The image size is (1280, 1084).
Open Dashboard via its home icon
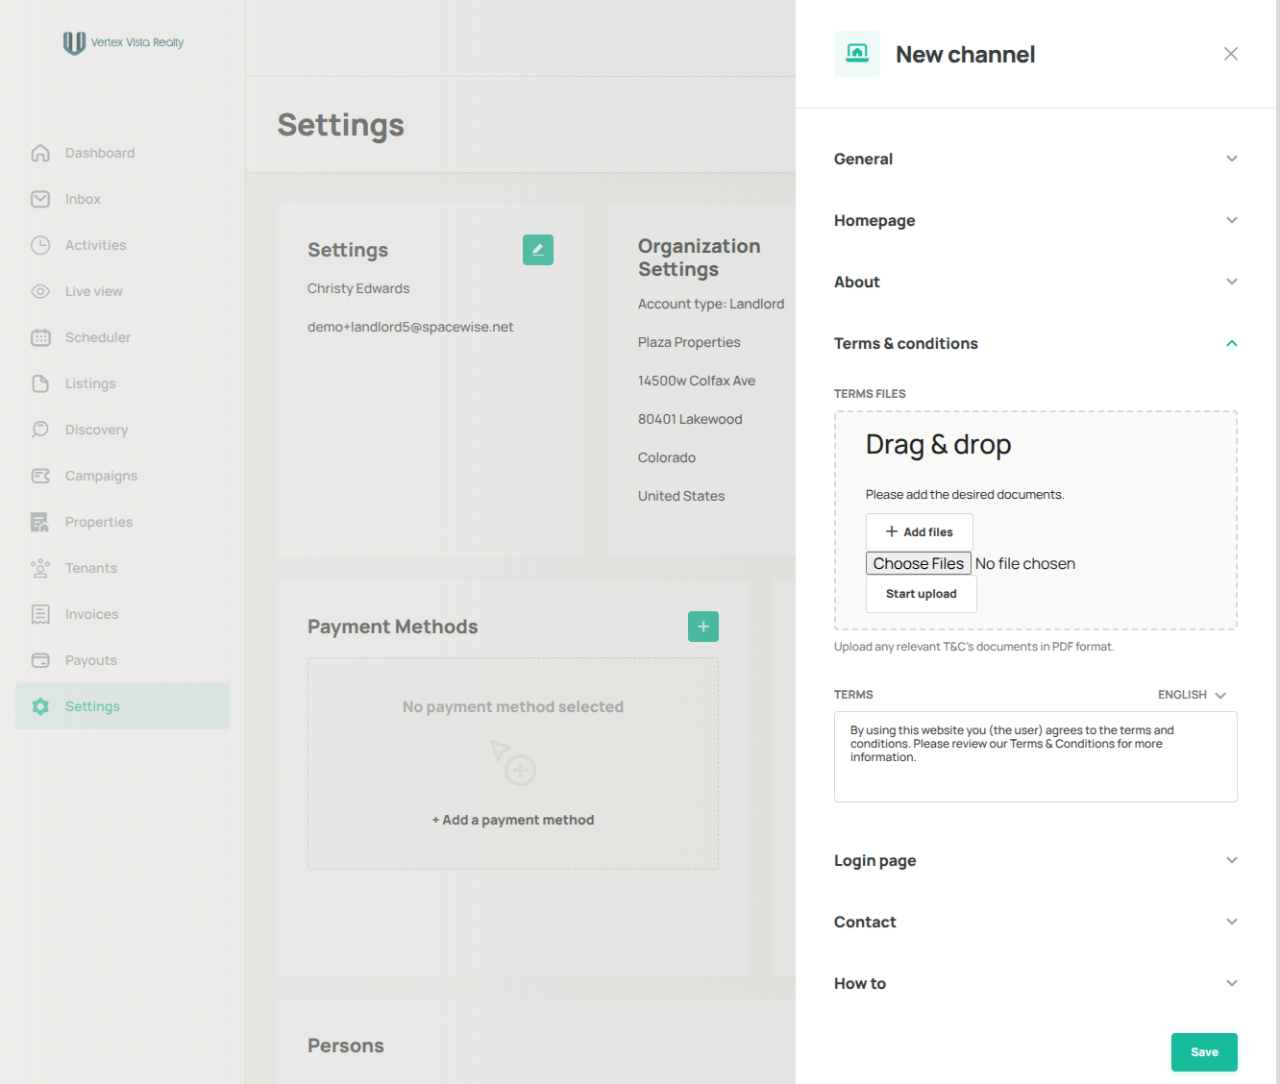point(40,153)
